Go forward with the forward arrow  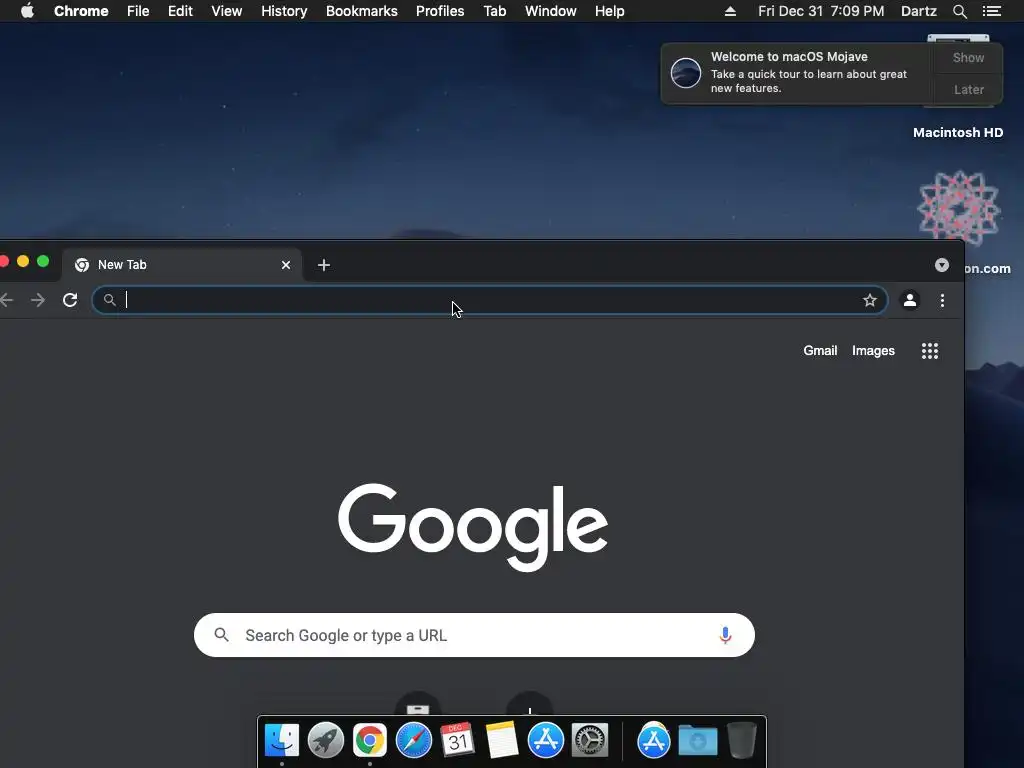click(38, 300)
